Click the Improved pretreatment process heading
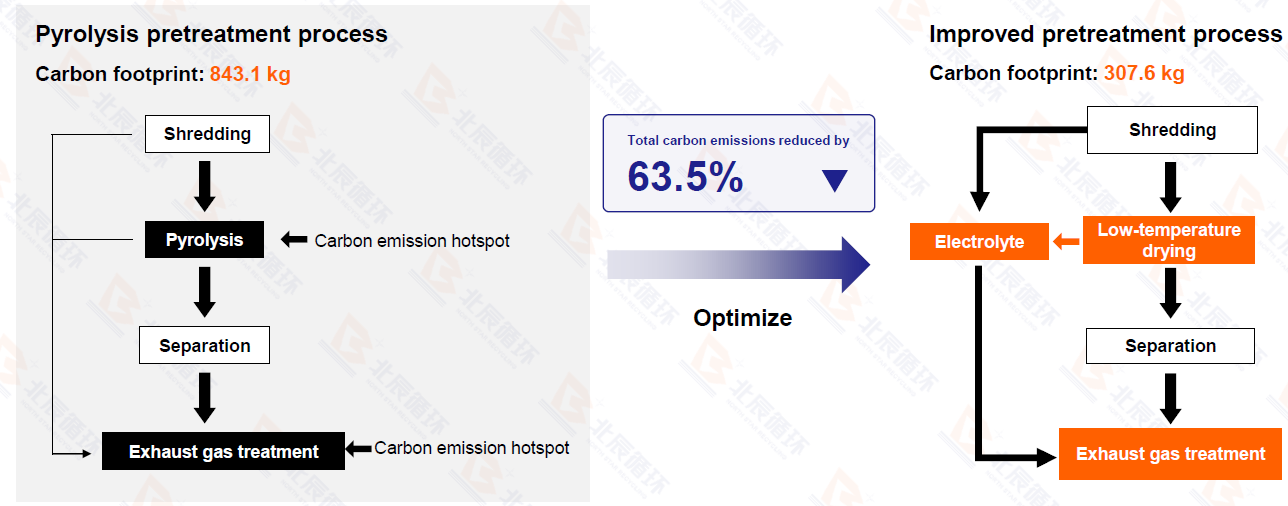 pos(1105,34)
